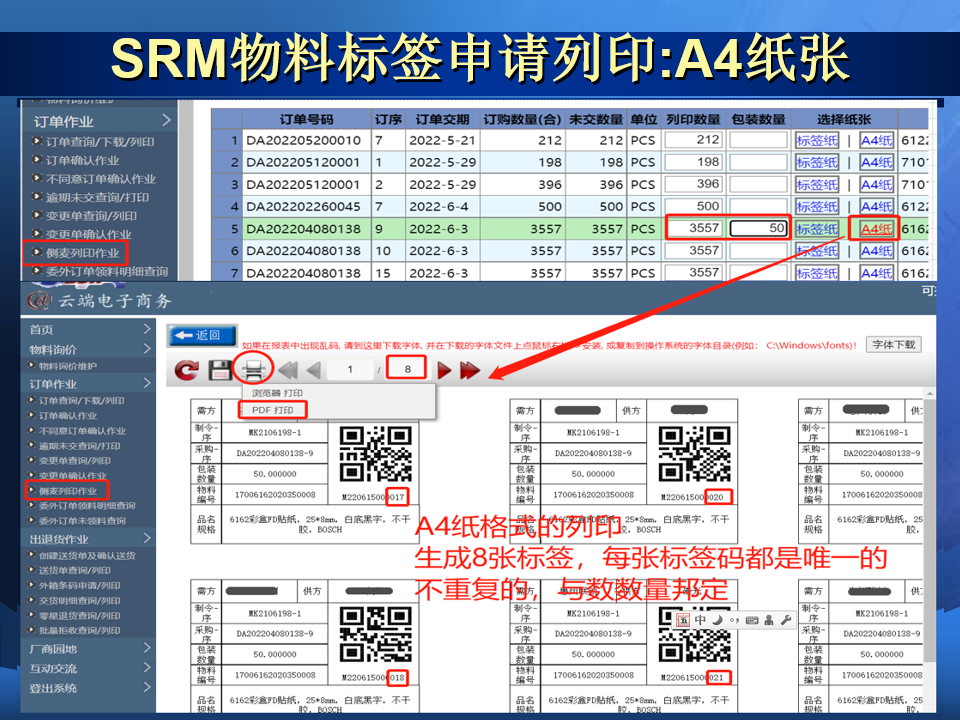Click the total pages box showing 8

point(407,369)
